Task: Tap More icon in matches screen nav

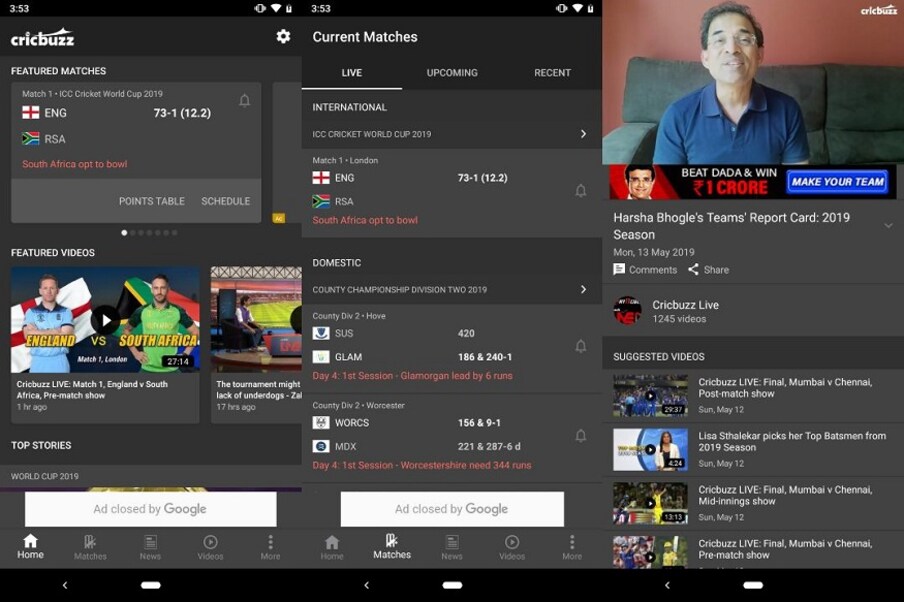Action: (572, 547)
